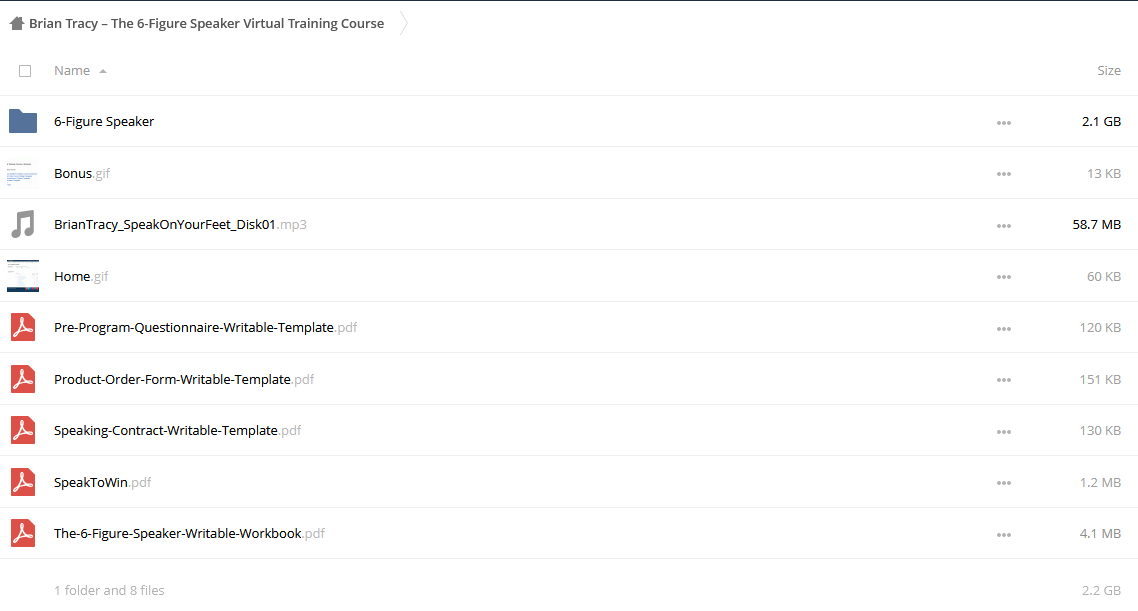Open more options for The-6-Figure-Speaker-Writable-Workbook.pdf
Viewport: 1138px width, 611px height.
[1004, 535]
